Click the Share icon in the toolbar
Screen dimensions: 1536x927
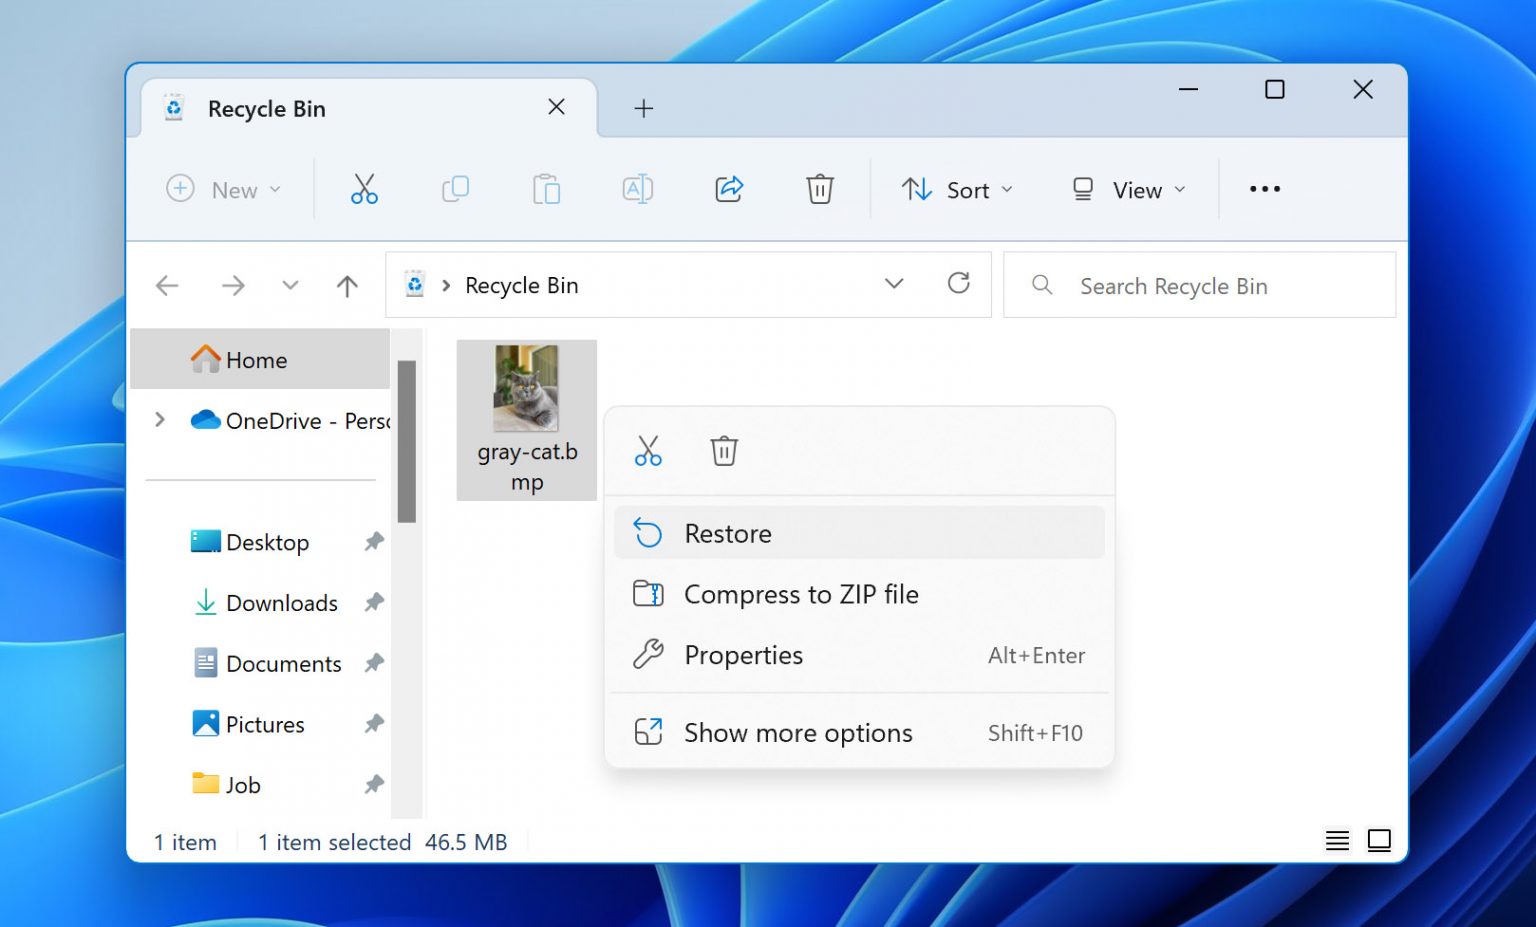[729, 189]
